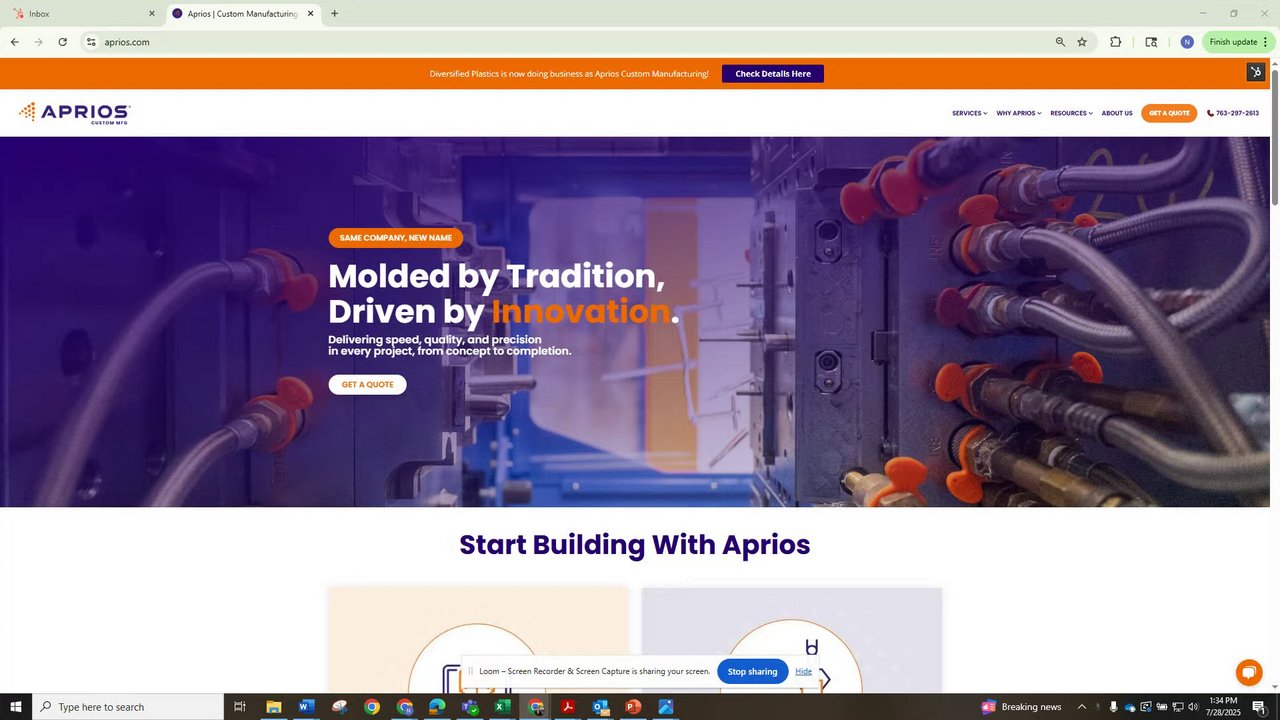Select the Aprios Custom Manufacturing tab

243,14
